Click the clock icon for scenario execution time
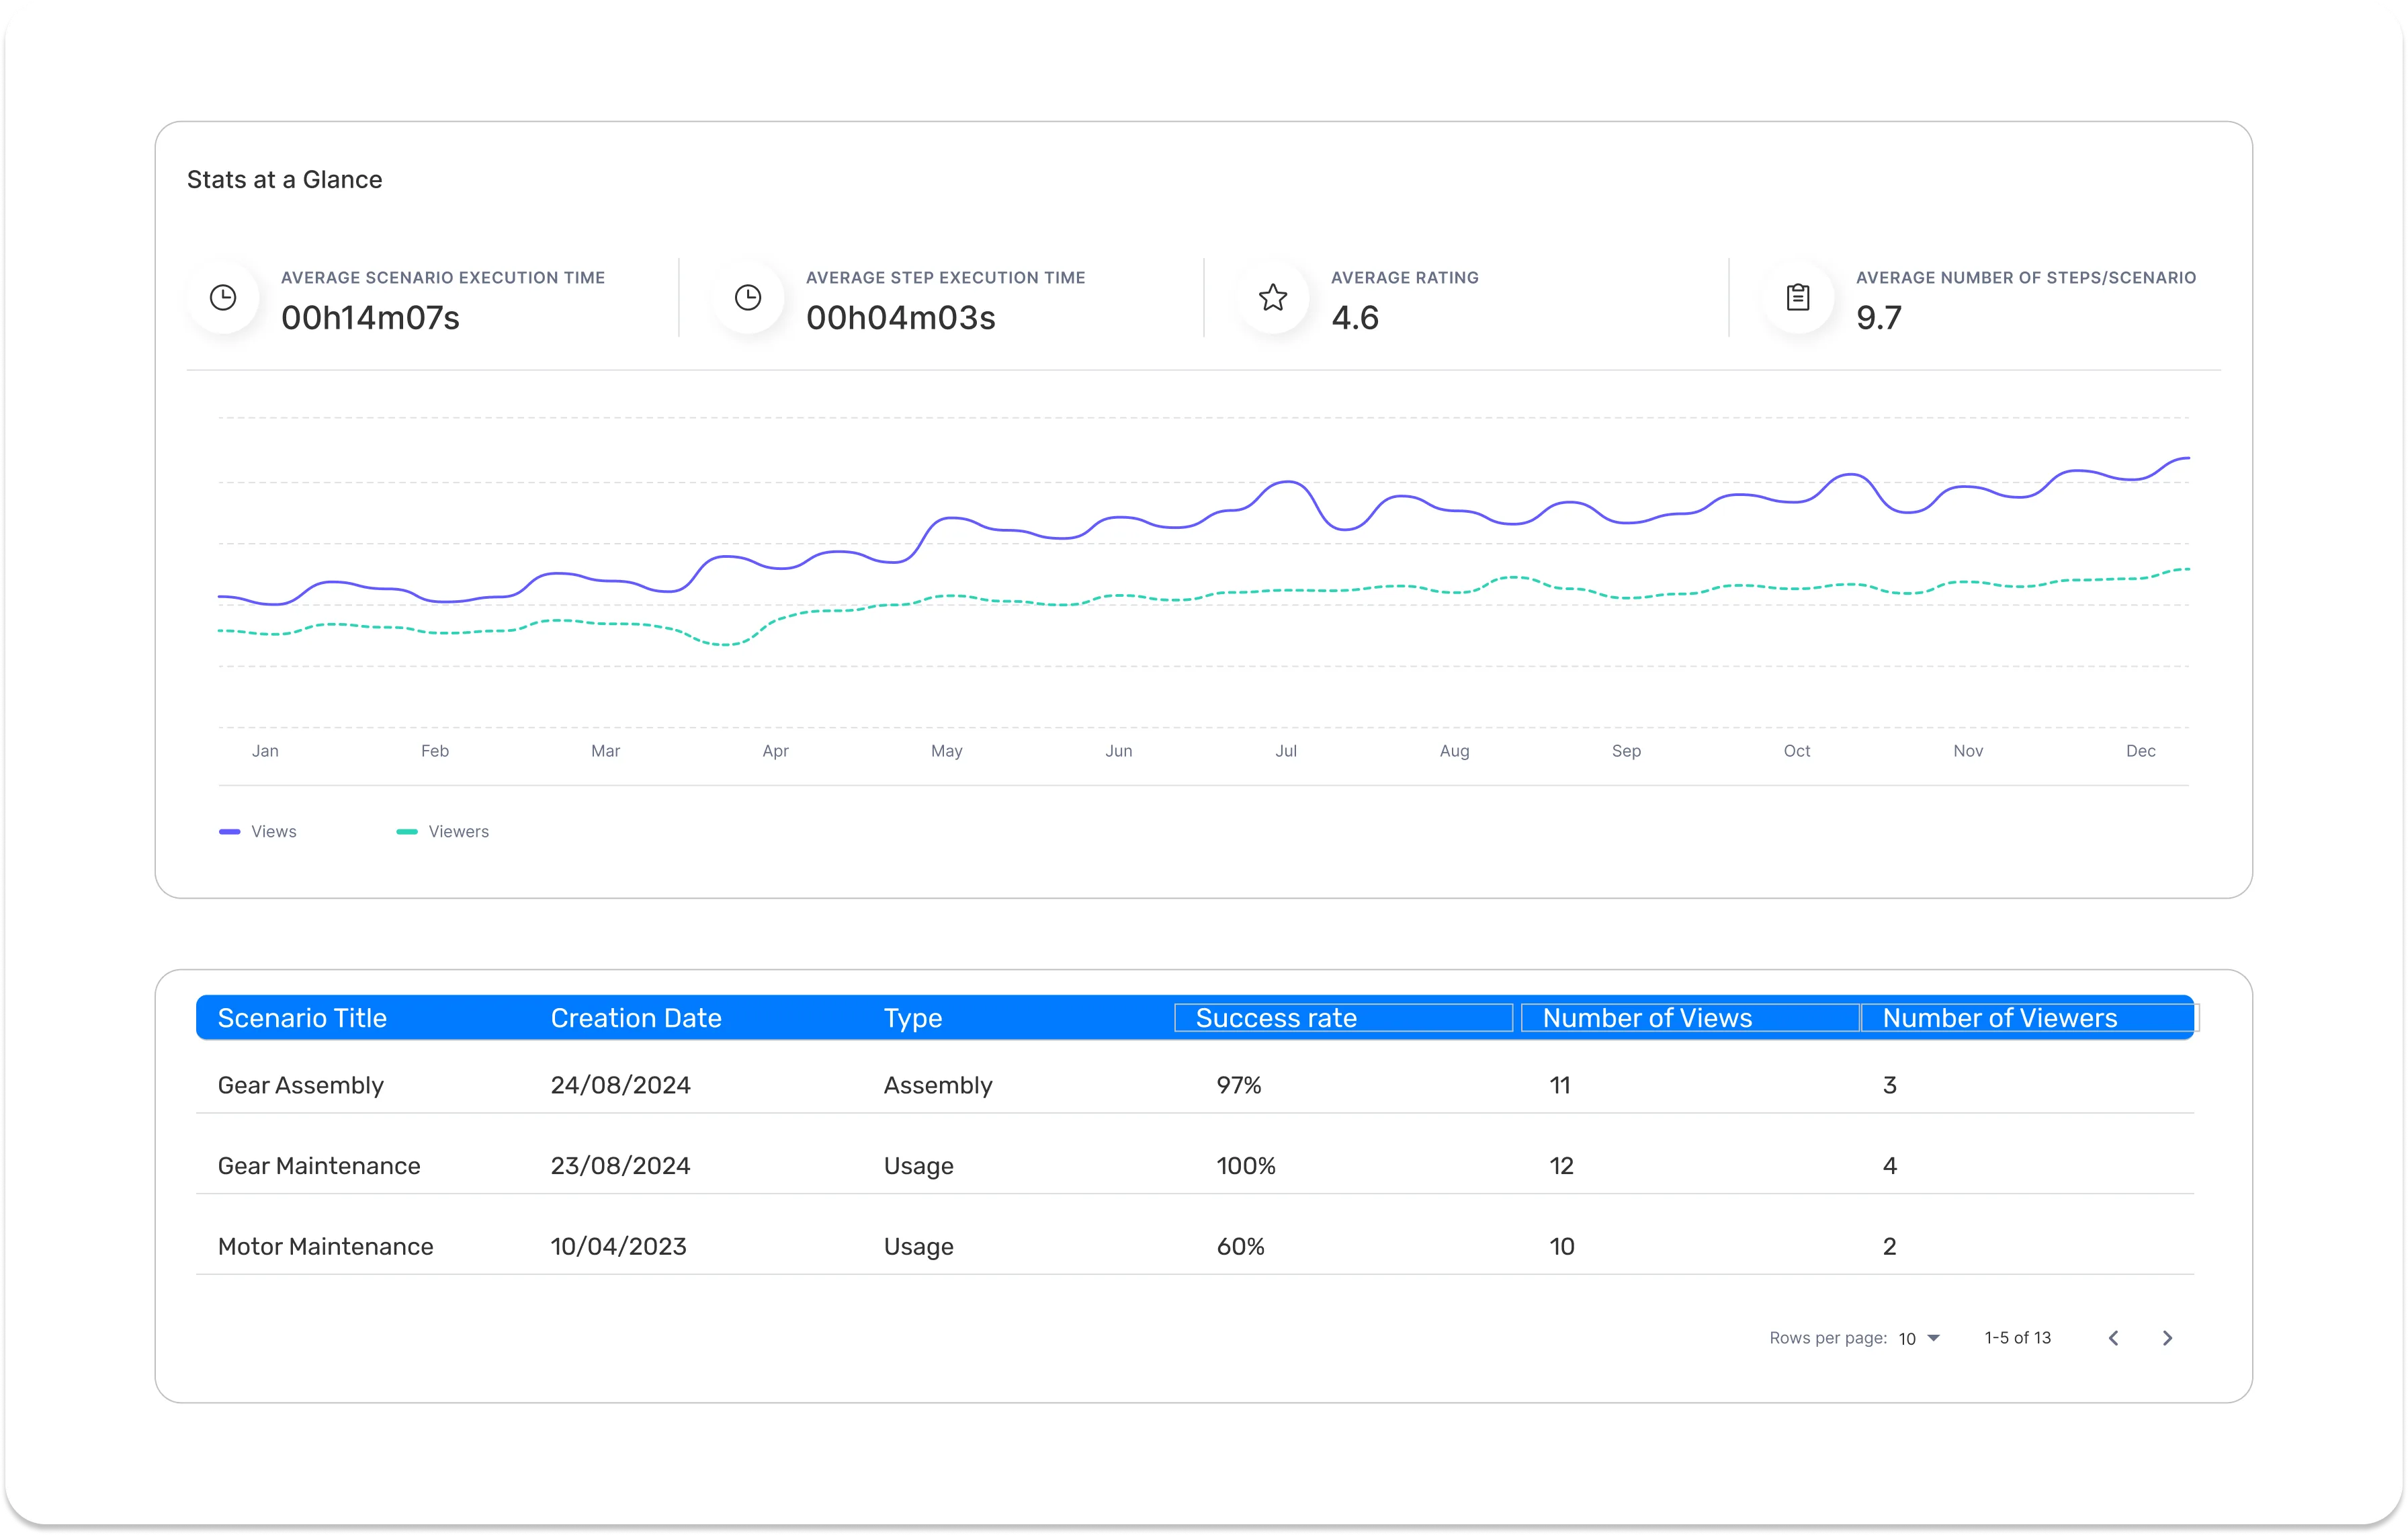 pos(223,297)
